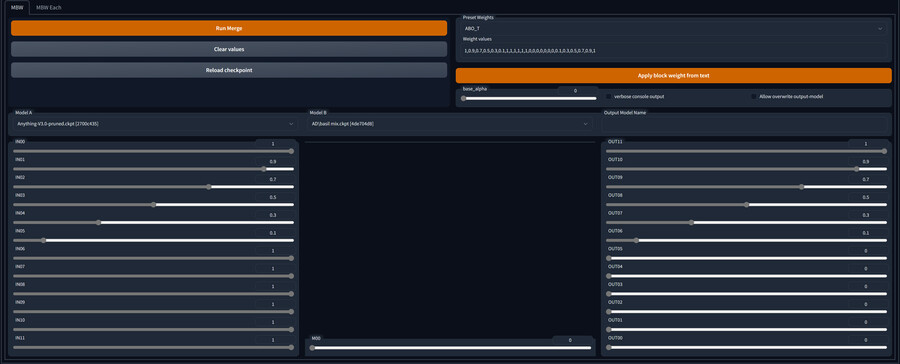Adjust the IN07 slider
900x364 pixels.
[154, 276]
